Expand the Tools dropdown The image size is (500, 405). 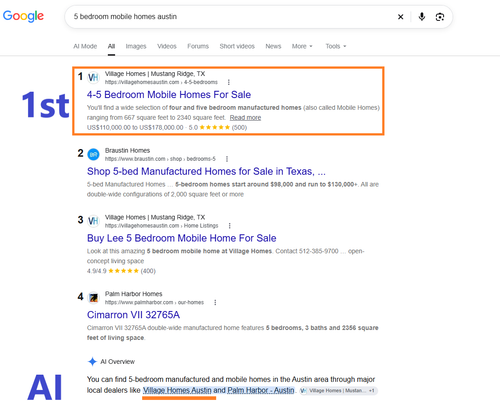coord(336,46)
